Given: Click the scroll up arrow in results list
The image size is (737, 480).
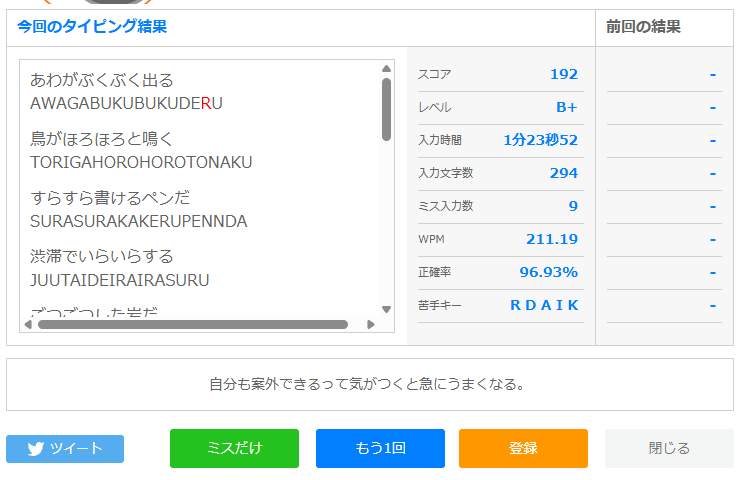Looking at the screenshot, I should 386,69.
